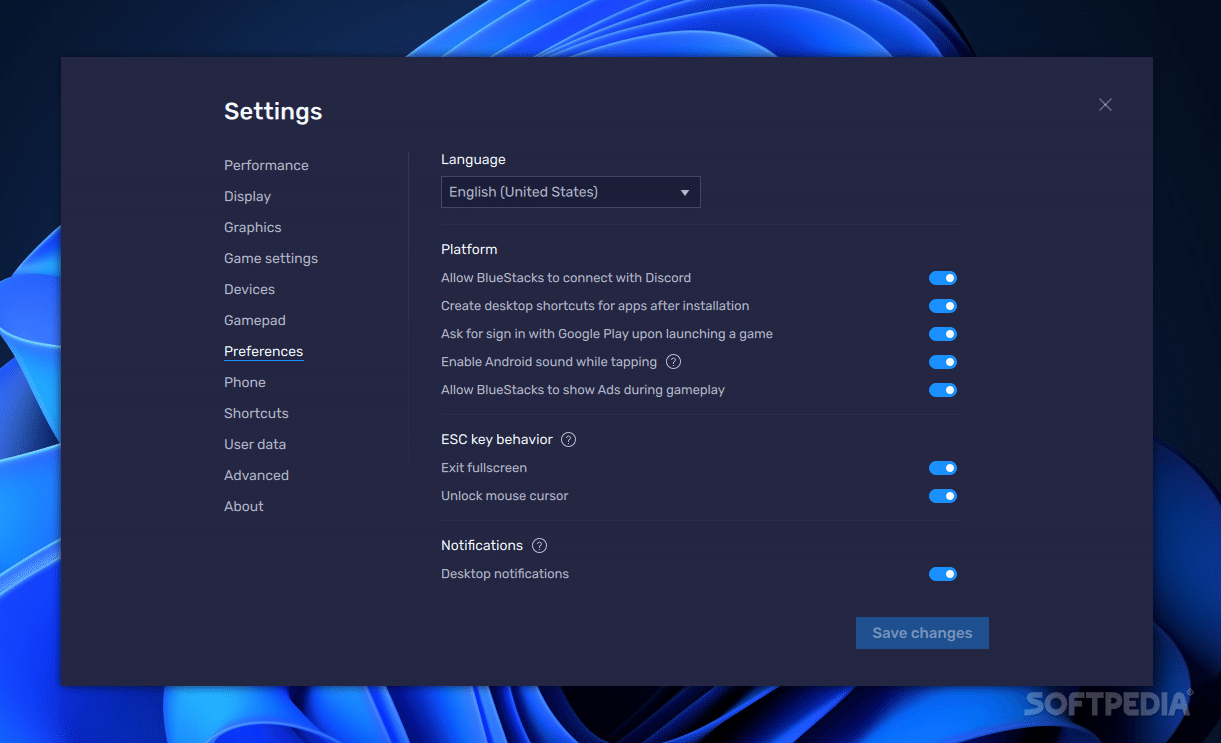Open the Notifications help icon

(540, 546)
